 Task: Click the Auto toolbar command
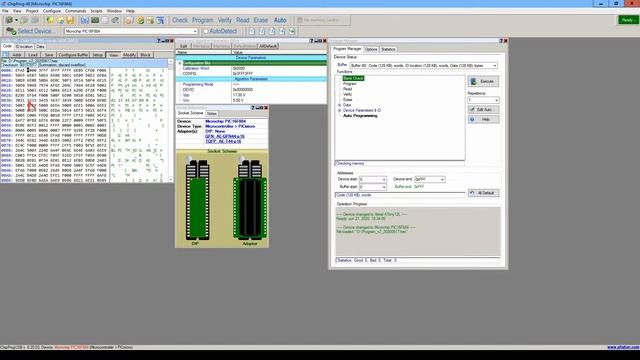[280, 20]
